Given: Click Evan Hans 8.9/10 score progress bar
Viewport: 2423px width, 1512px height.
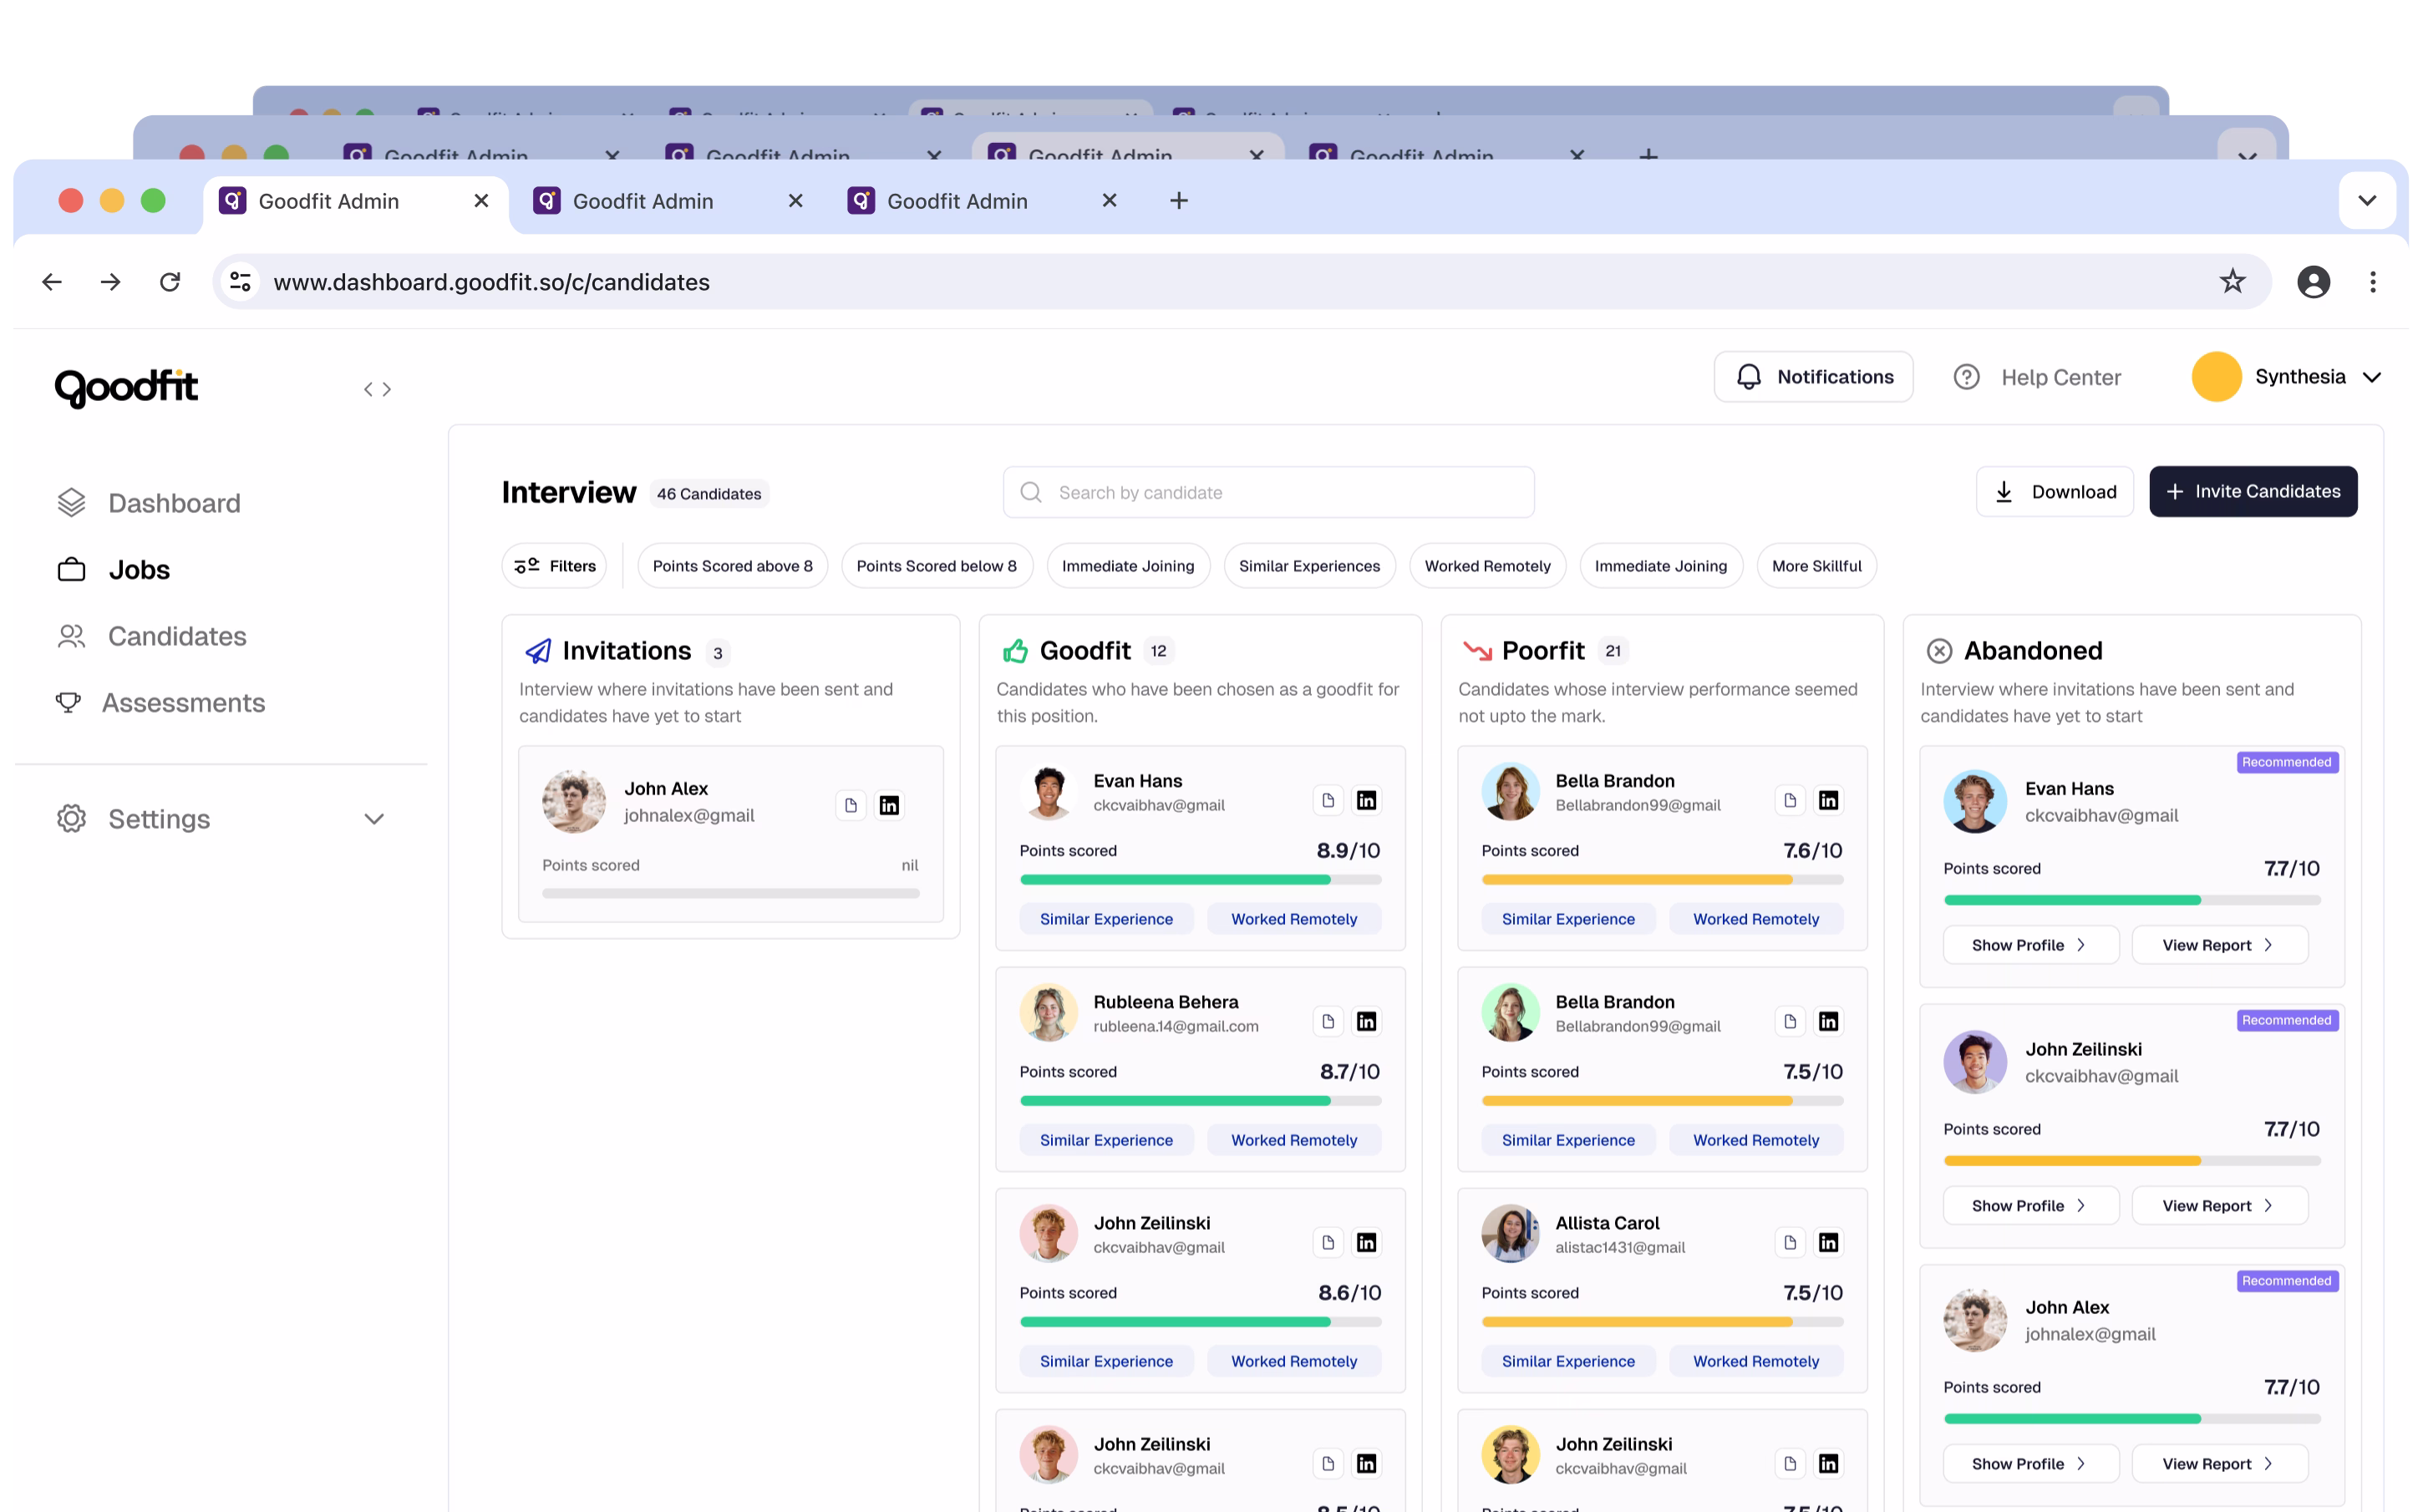Looking at the screenshot, I should tap(1200, 880).
